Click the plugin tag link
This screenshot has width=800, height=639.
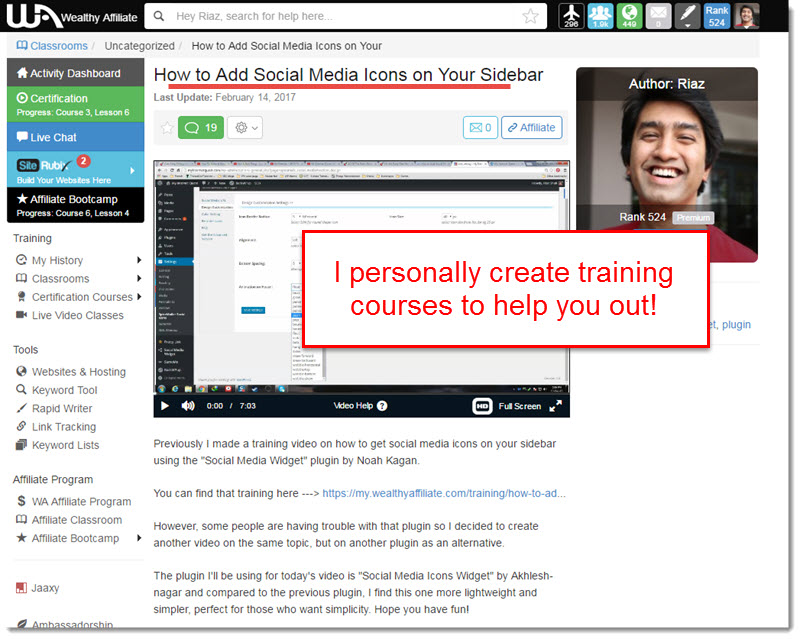[x=736, y=325]
